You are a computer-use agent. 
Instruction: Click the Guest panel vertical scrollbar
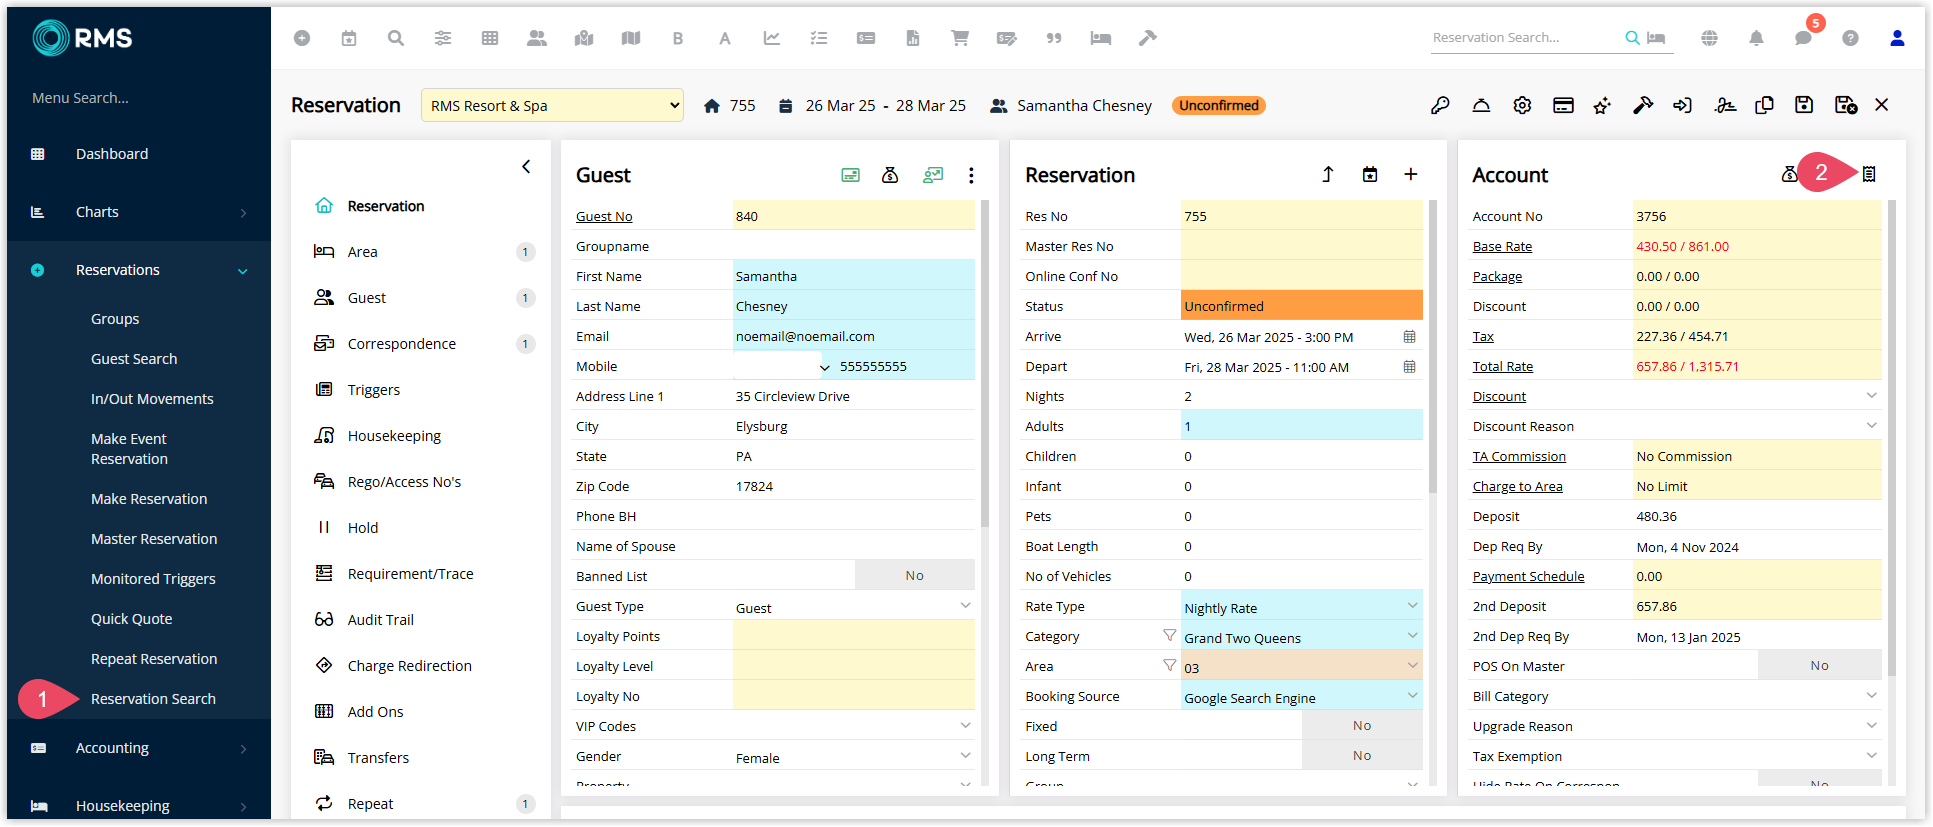tap(985, 364)
